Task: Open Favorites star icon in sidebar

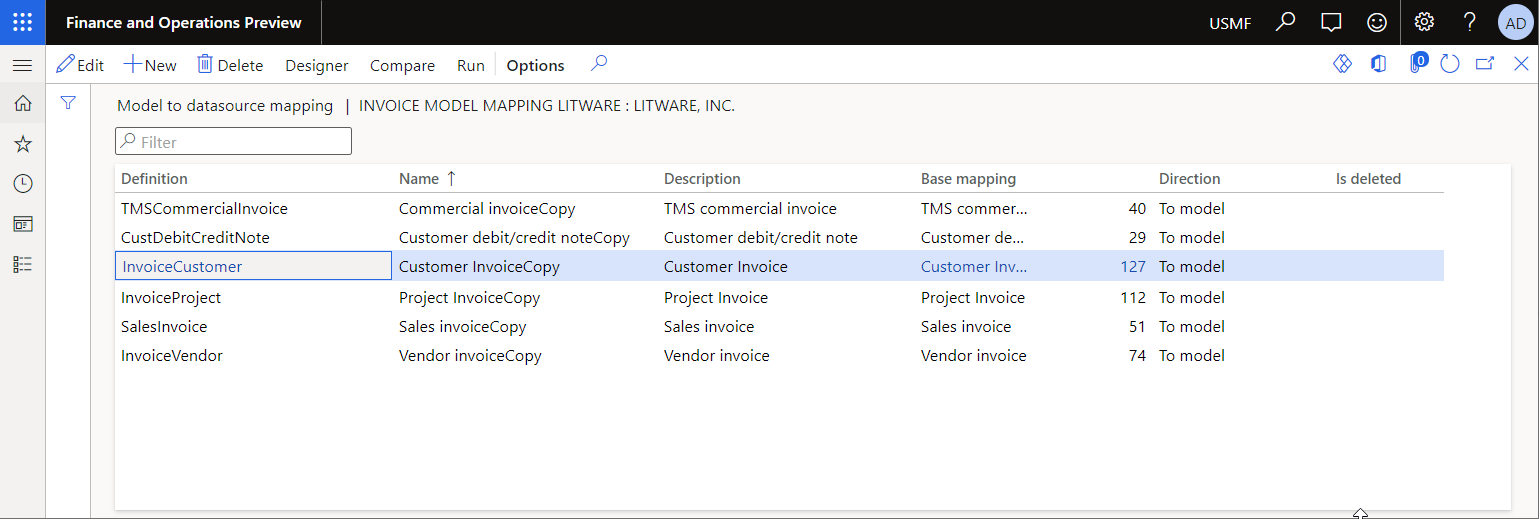Action: (22, 144)
